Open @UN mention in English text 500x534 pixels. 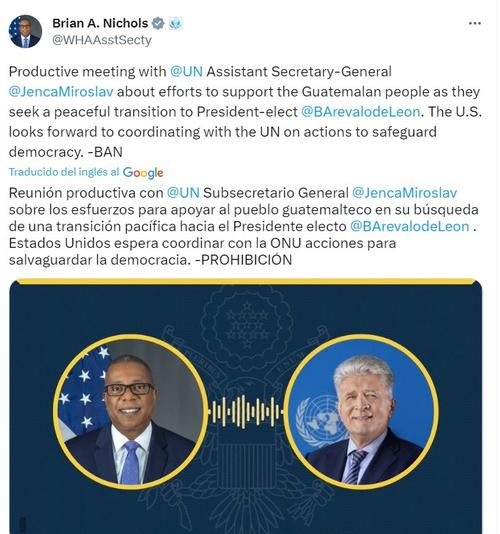[x=186, y=72]
